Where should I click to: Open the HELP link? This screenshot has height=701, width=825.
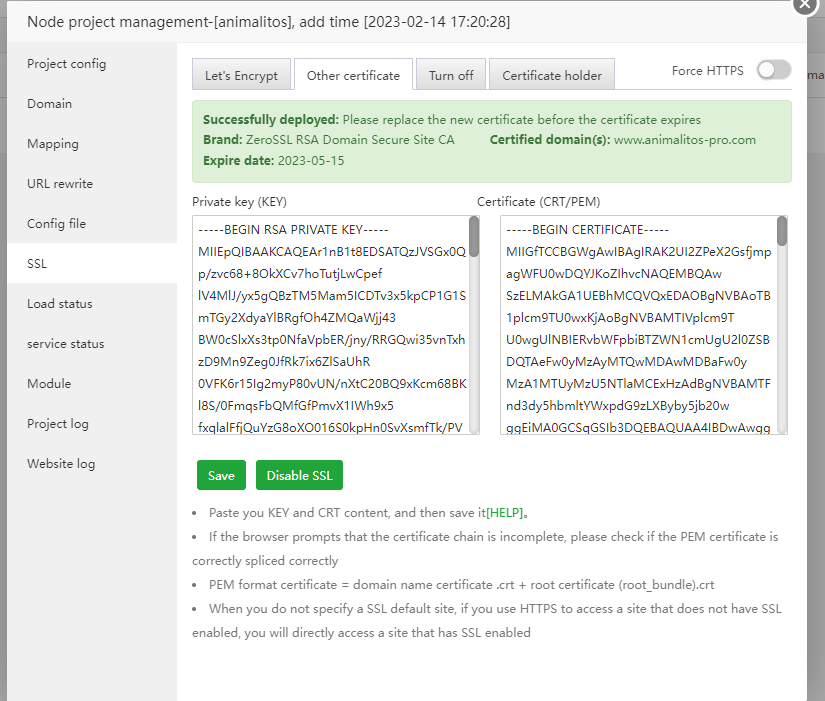(x=505, y=514)
